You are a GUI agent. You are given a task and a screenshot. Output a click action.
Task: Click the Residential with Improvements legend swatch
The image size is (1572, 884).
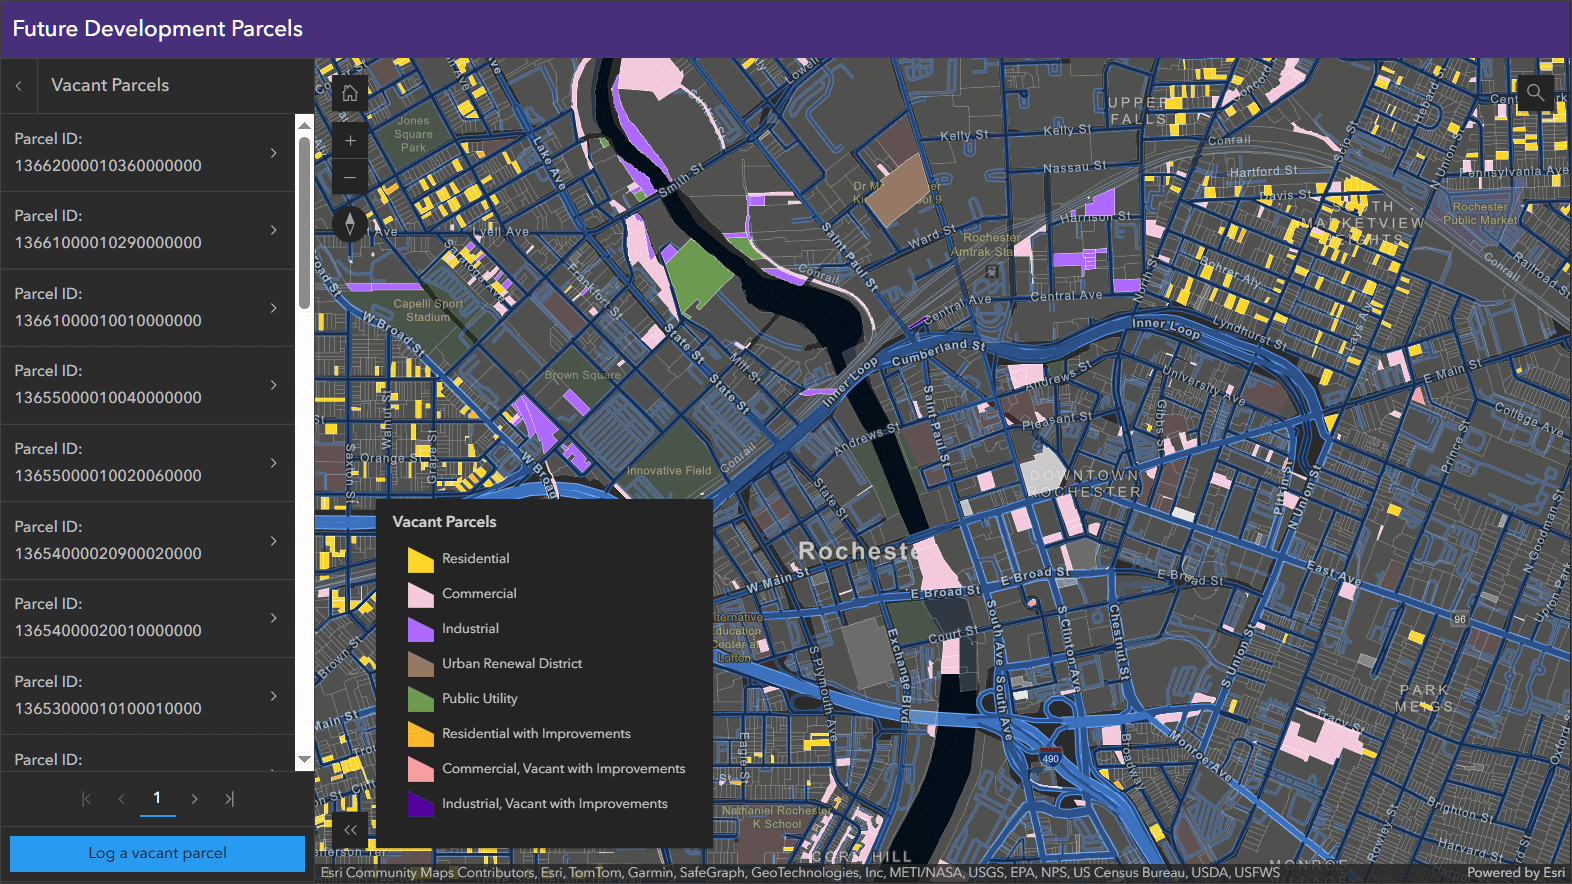tap(421, 734)
